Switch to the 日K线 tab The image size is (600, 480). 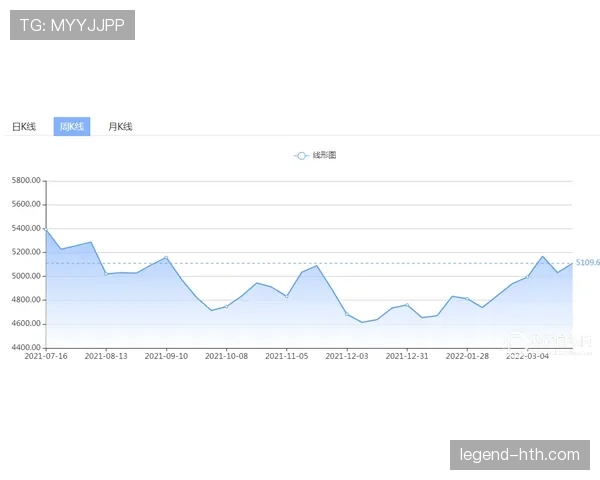(x=24, y=127)
